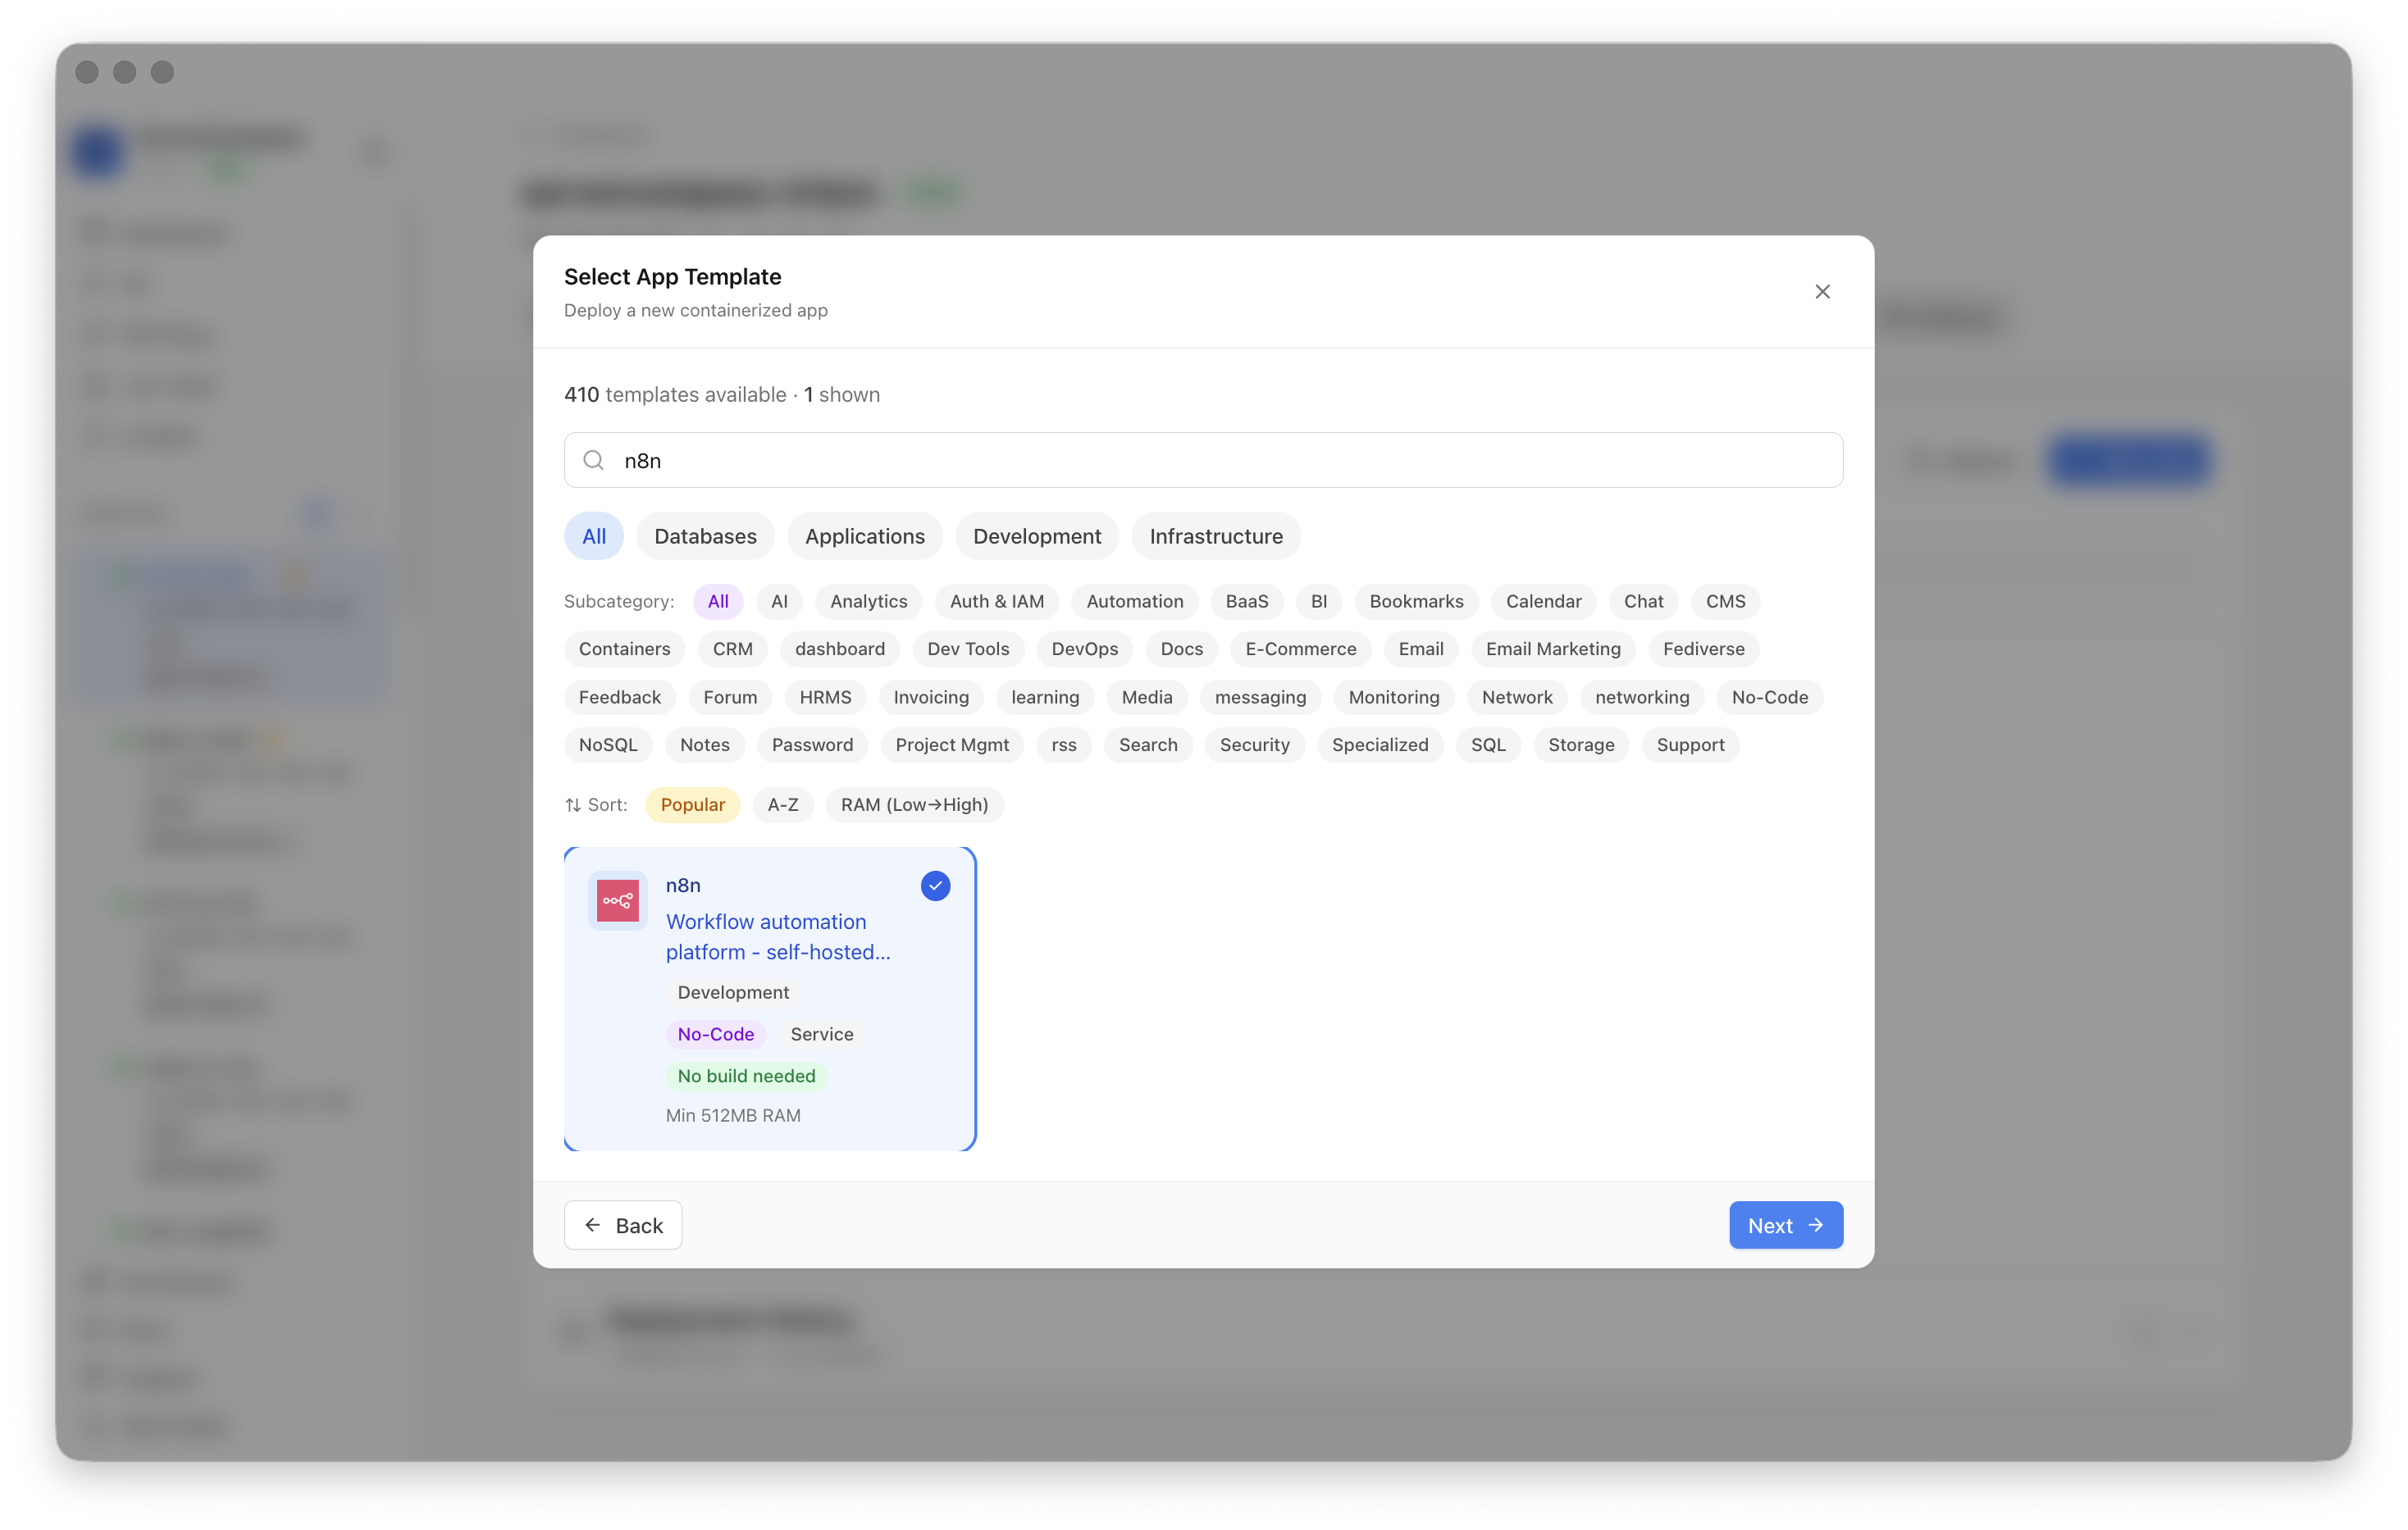Filter by Fediverse subcategory
Viewport: 2408px width, 1530px height.
1703,649
